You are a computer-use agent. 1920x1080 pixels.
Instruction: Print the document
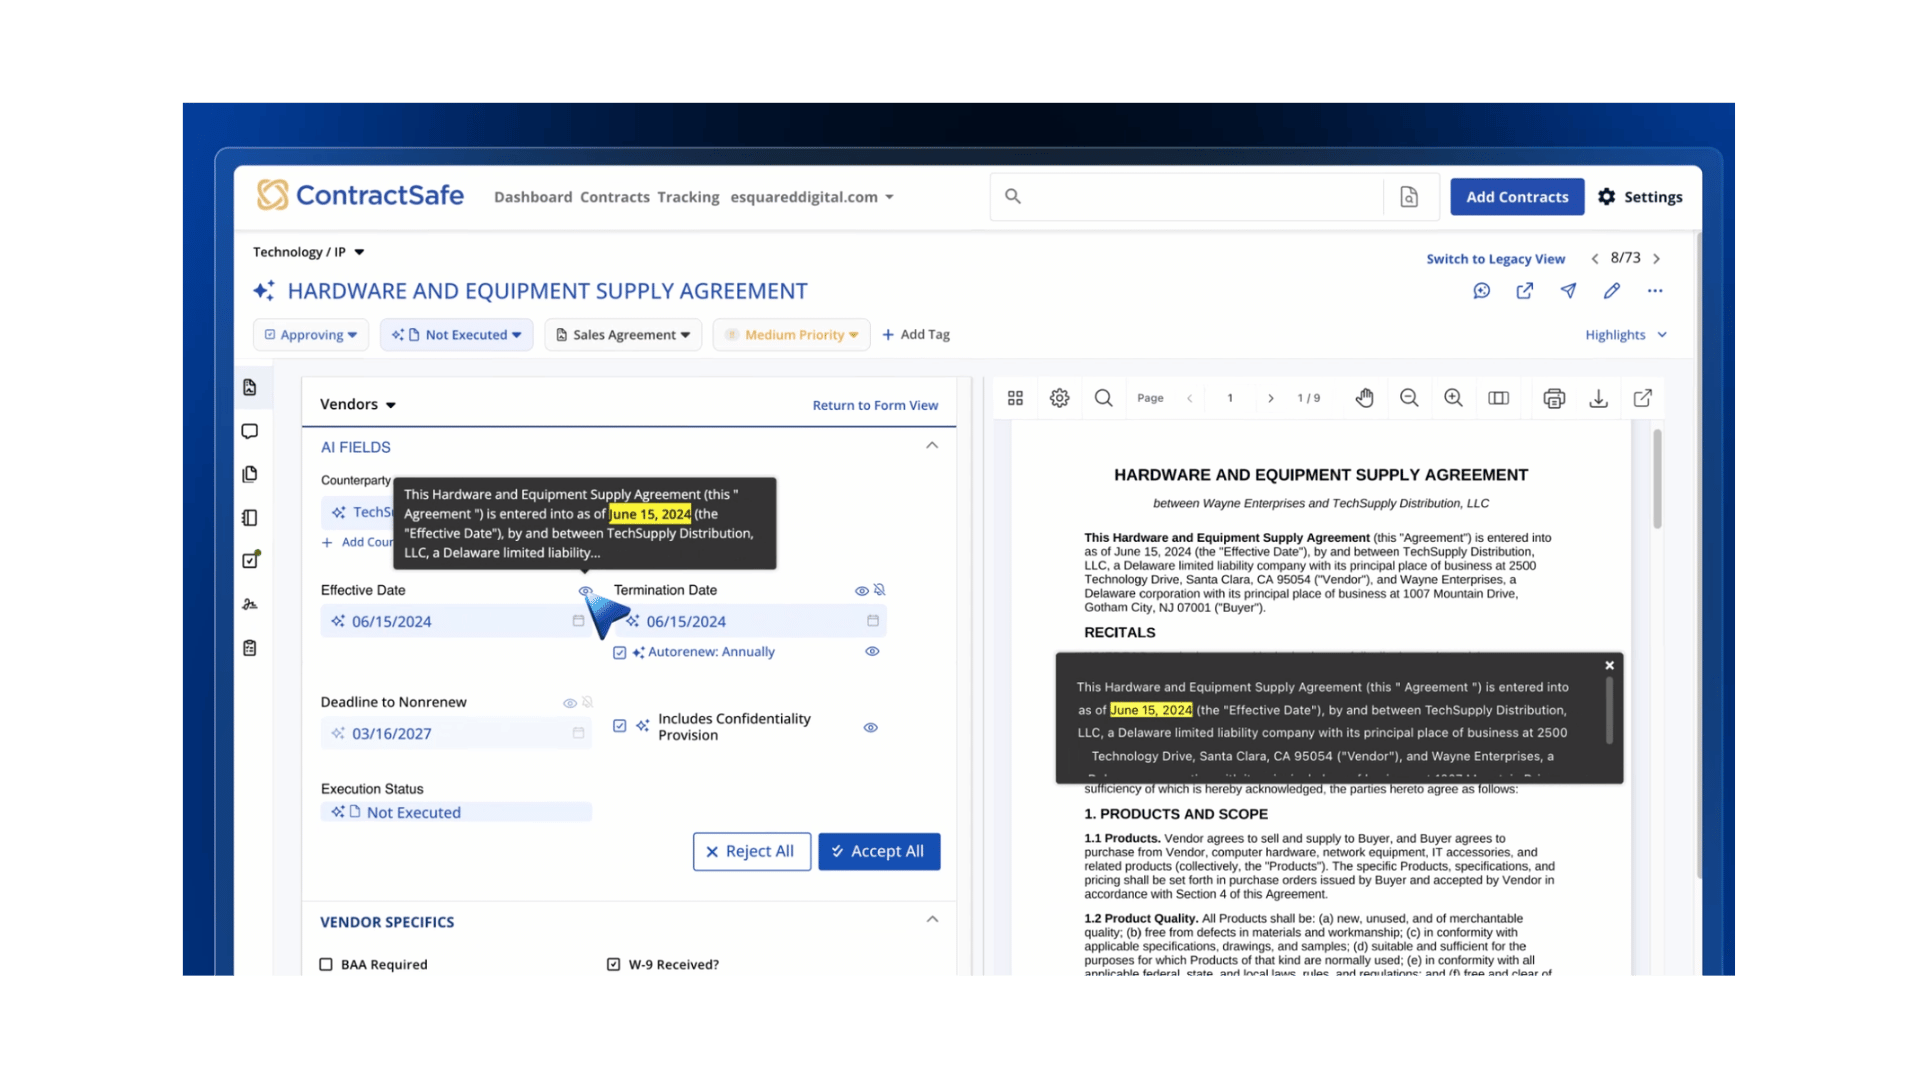(1554, 398)
